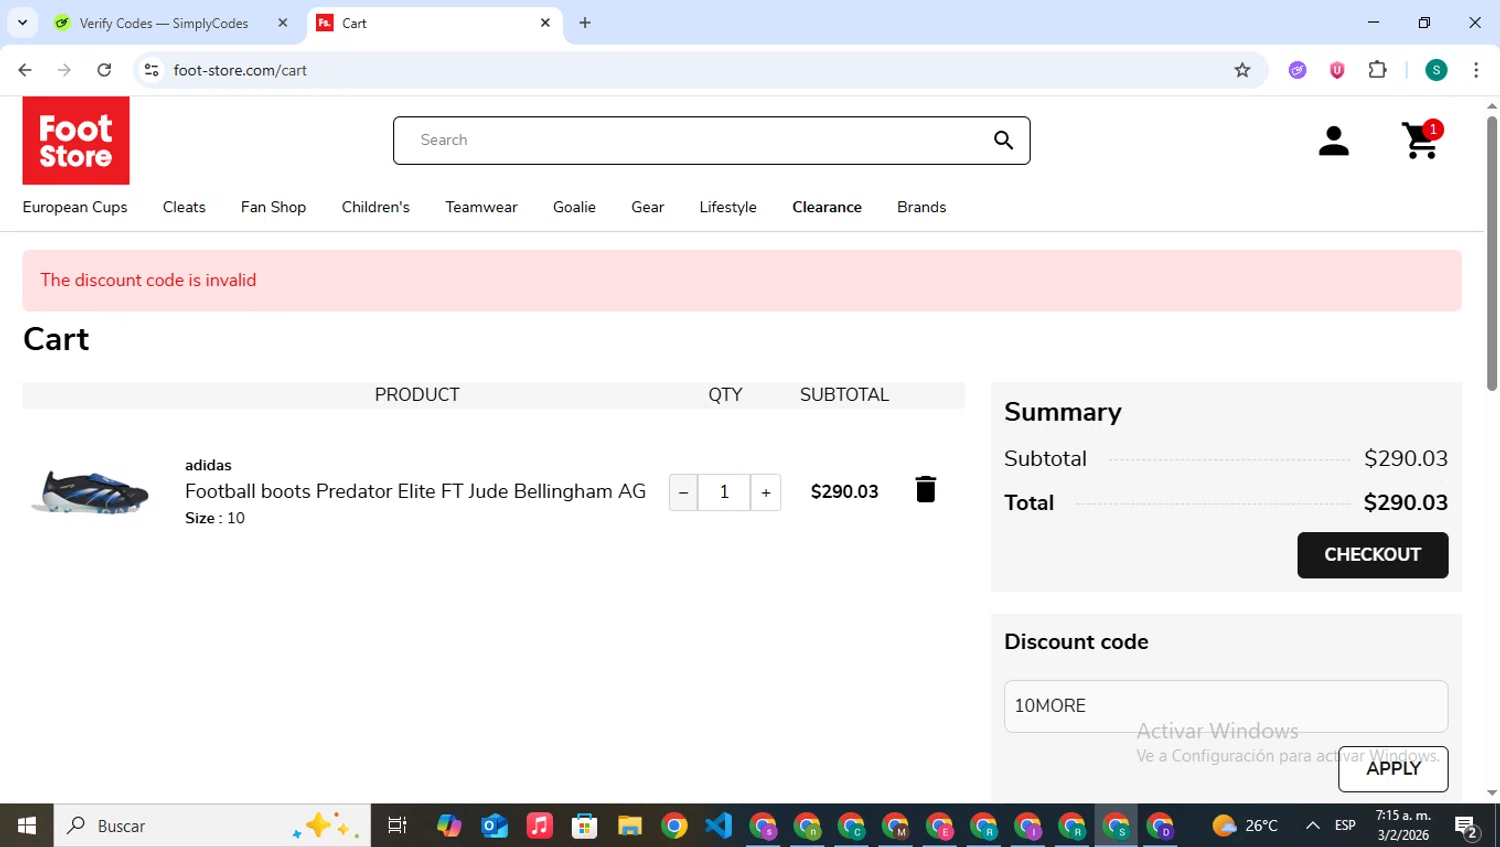Click the page vertical scrollbar
This screenshot has height=847, width=1500.
[x=1492, y=254]
